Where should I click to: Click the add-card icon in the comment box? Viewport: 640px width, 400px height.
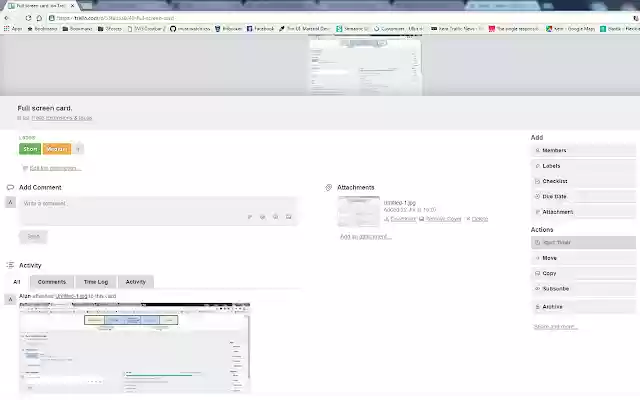[x=289, y=217]
